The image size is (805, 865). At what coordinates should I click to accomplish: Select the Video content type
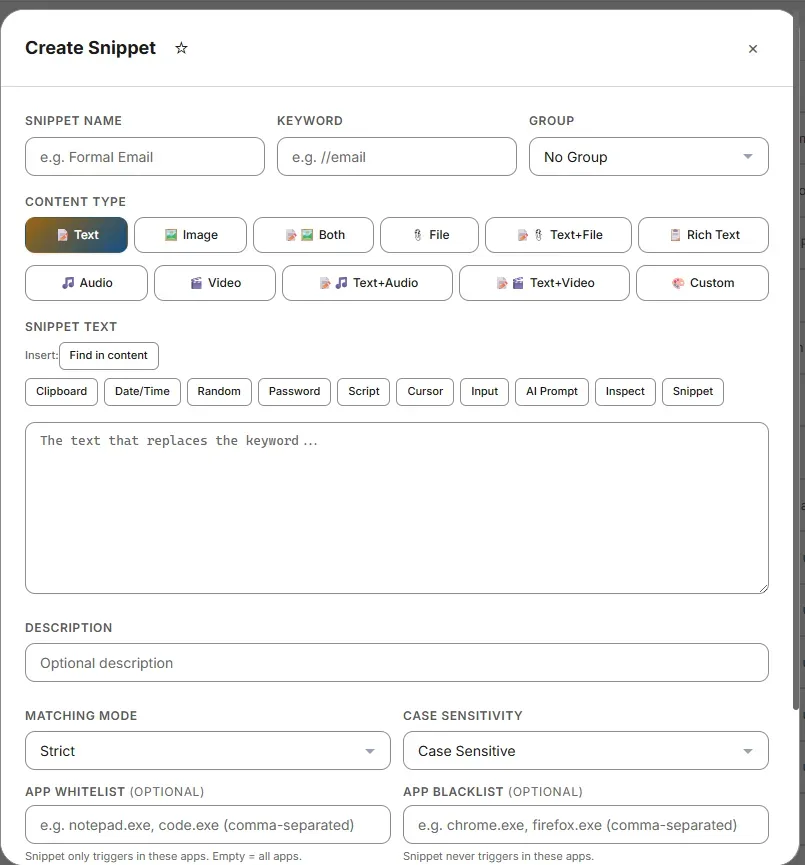(x=215, y=283)
